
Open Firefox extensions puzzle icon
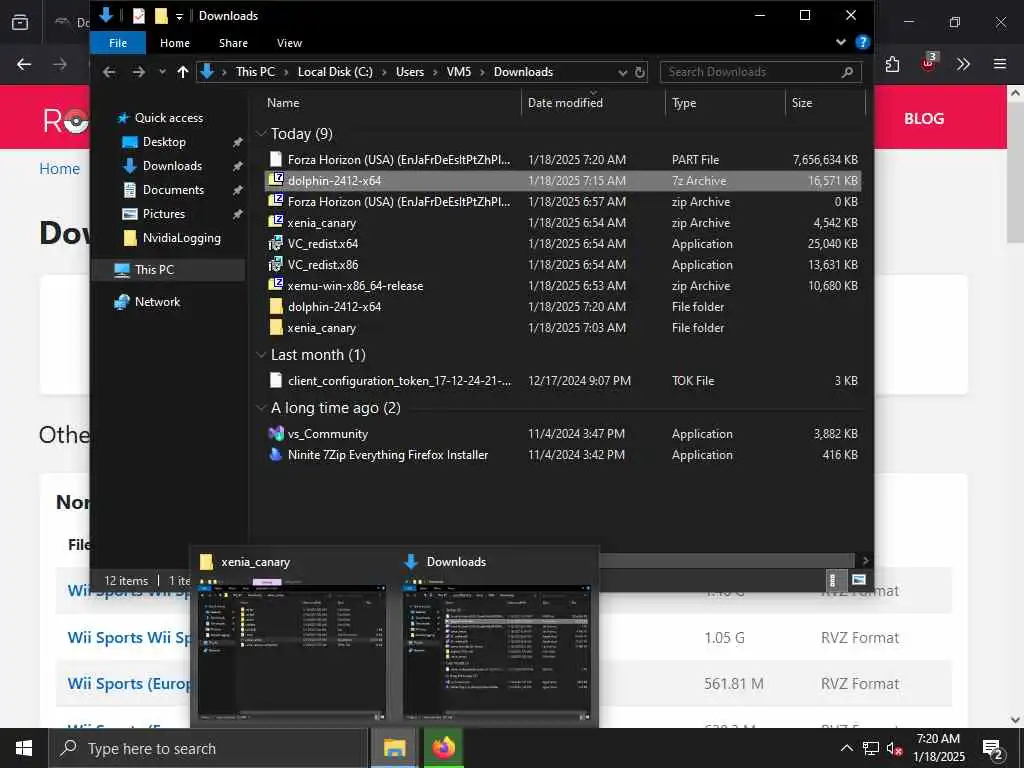tap(893, 64)
